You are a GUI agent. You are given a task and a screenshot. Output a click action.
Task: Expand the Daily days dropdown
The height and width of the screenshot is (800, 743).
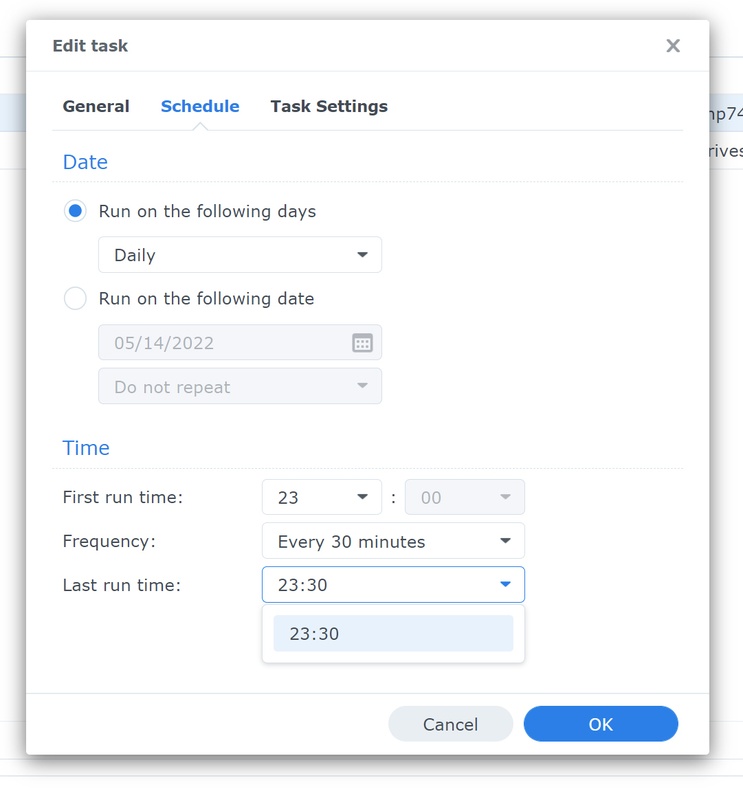click(x=239, y=255)
